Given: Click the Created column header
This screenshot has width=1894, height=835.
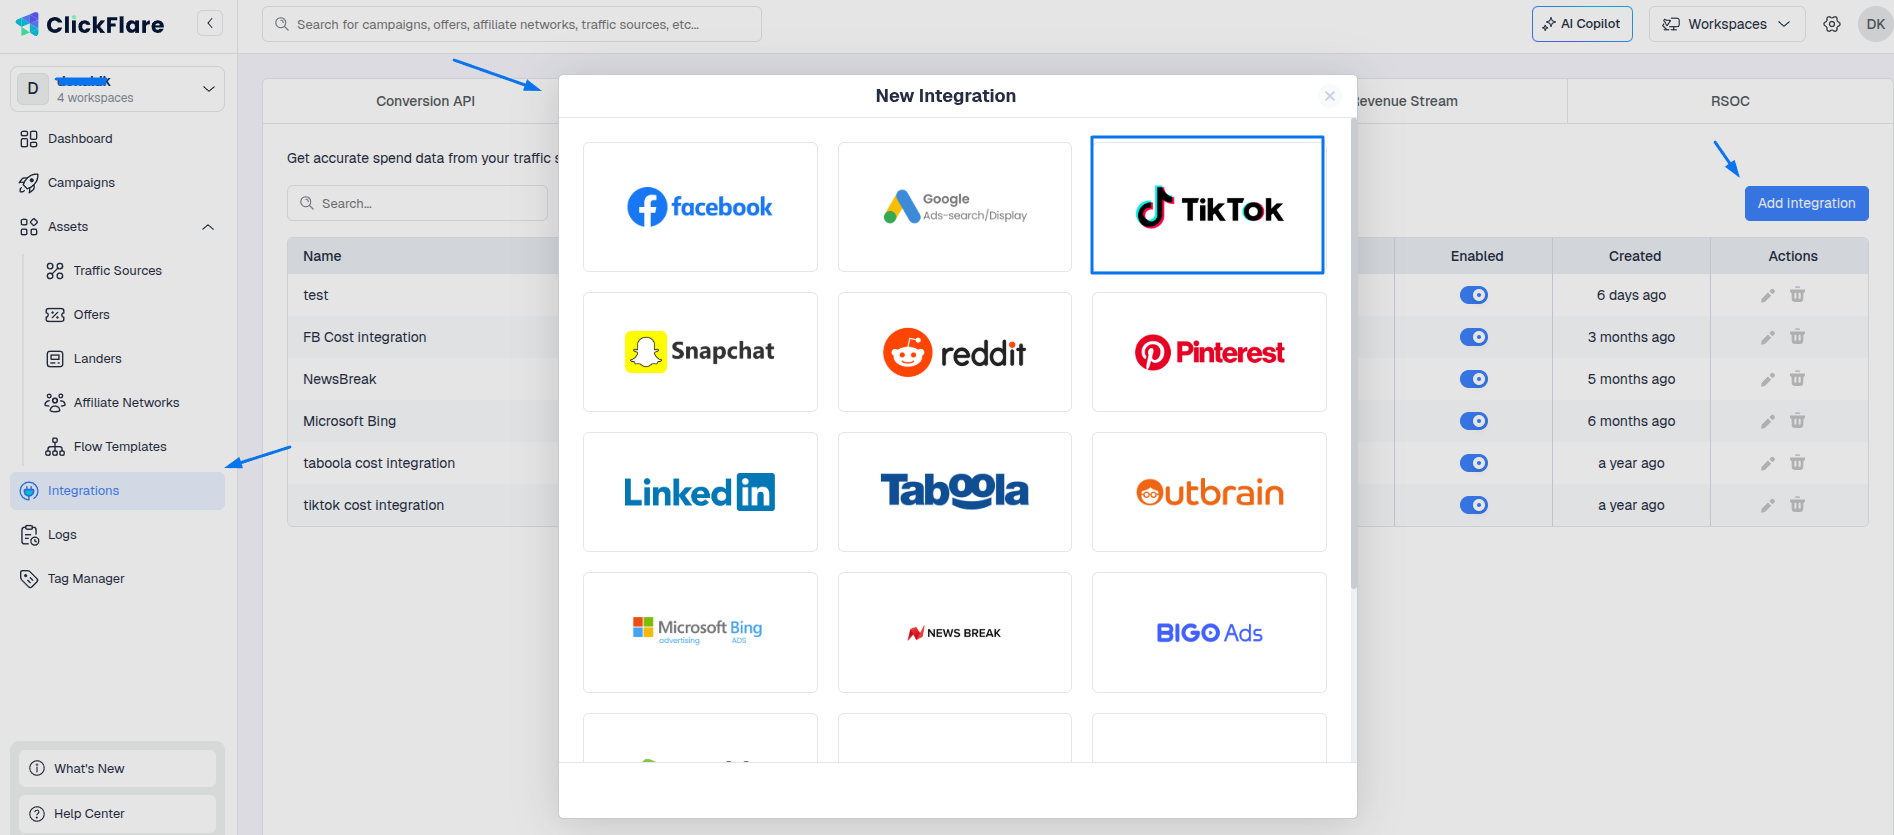Looking at the screenshot, I should (1634, 256).
